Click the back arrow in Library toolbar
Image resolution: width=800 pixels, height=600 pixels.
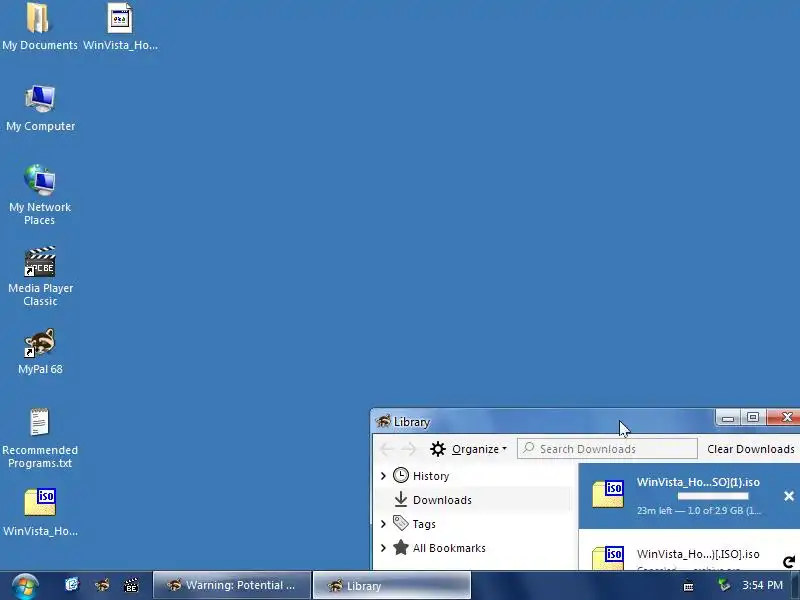tap(387, 449)
